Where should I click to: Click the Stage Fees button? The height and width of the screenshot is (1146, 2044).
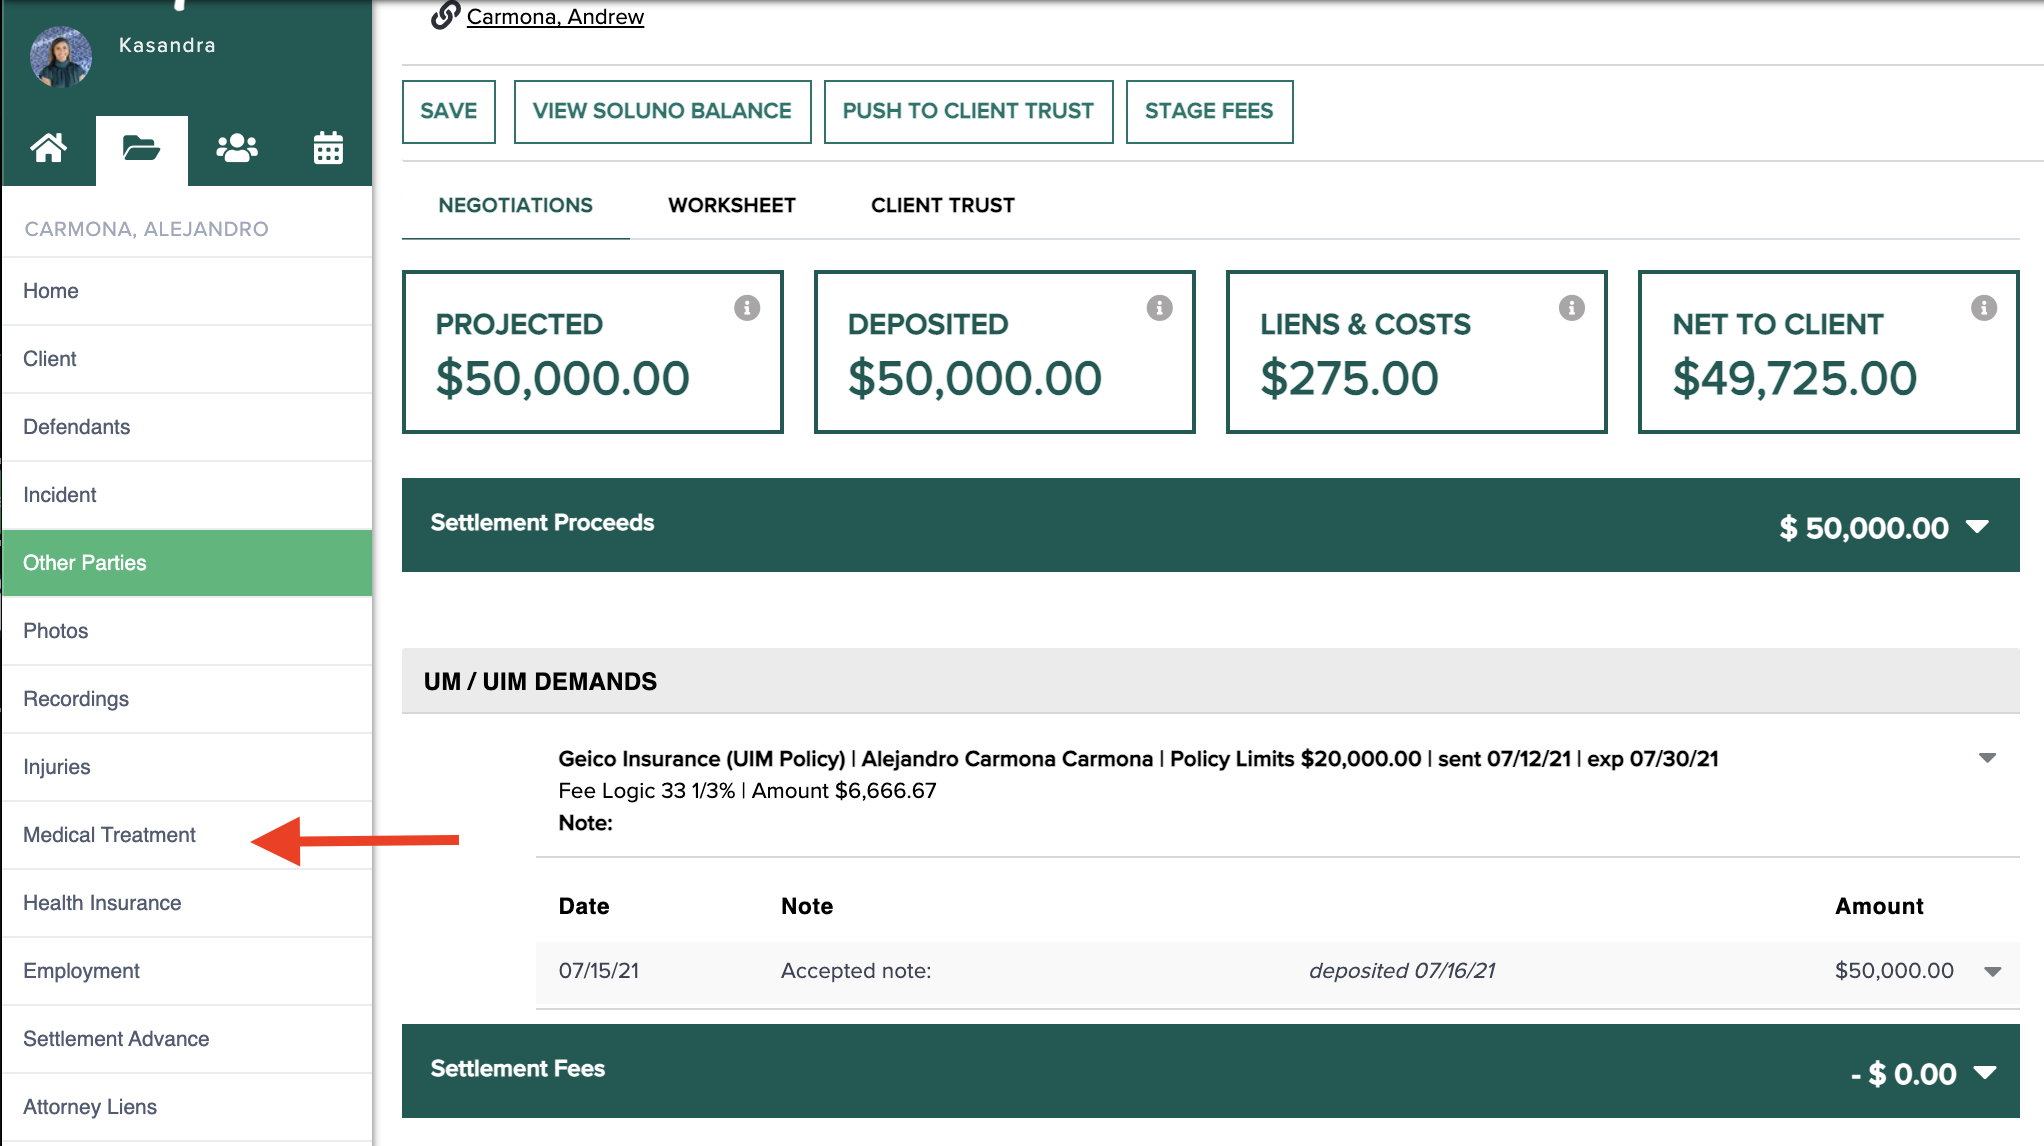pyautogui.click(x=1209, y=111)
